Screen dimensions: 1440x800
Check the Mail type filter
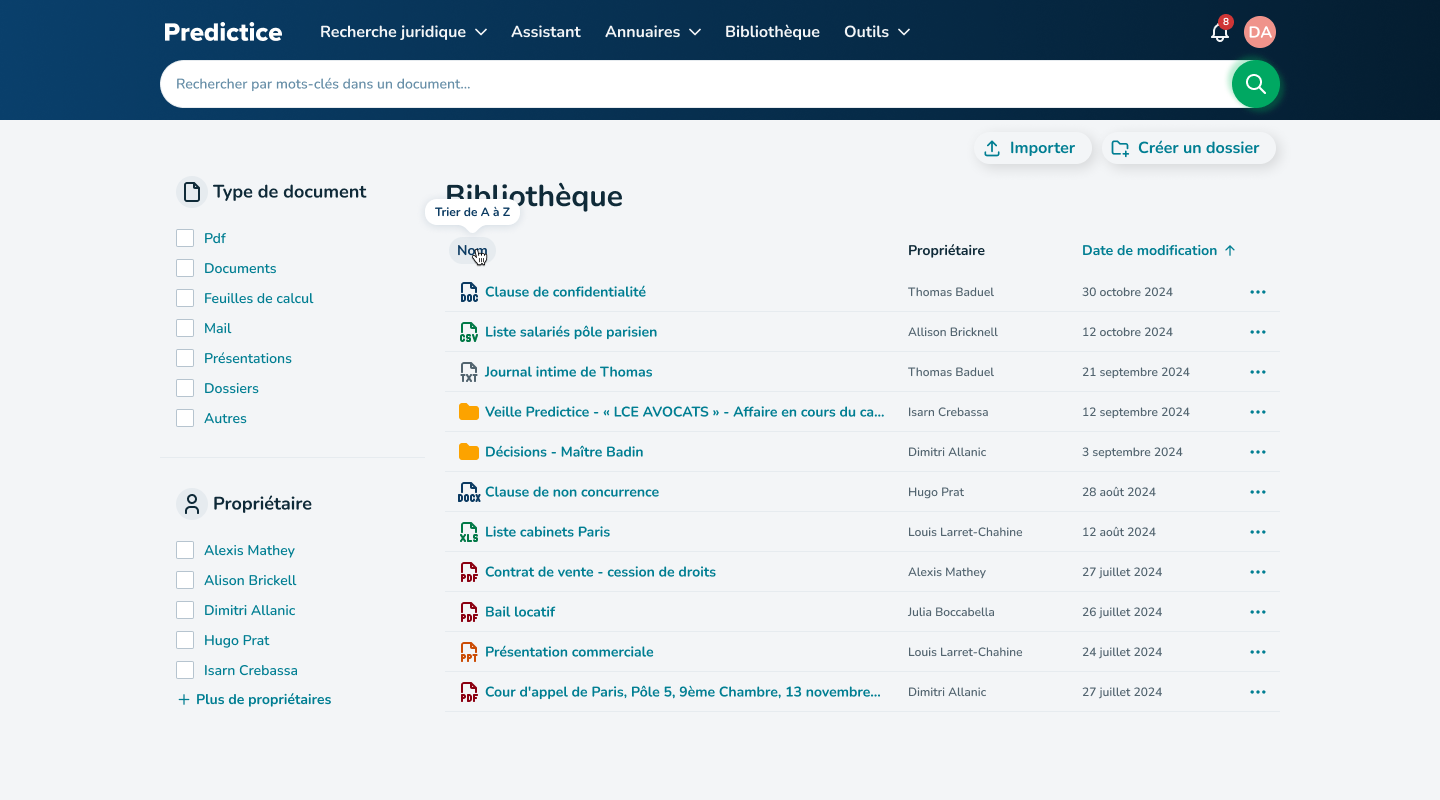tap(185, 328)
